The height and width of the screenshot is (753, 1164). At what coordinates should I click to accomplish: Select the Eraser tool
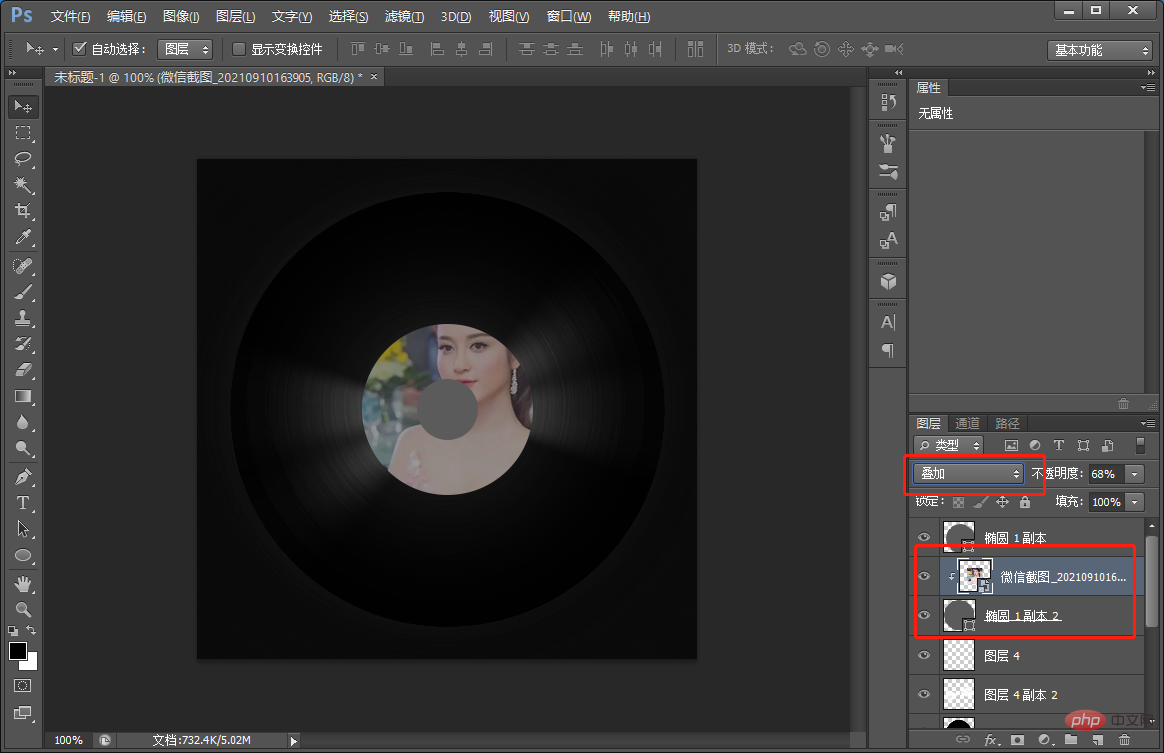(23, 370)
